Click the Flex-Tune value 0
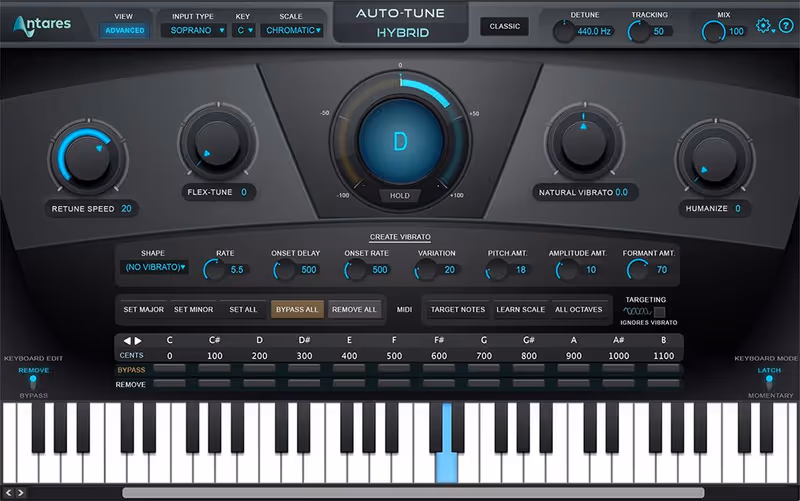800x501 pixels. (244, 192)
